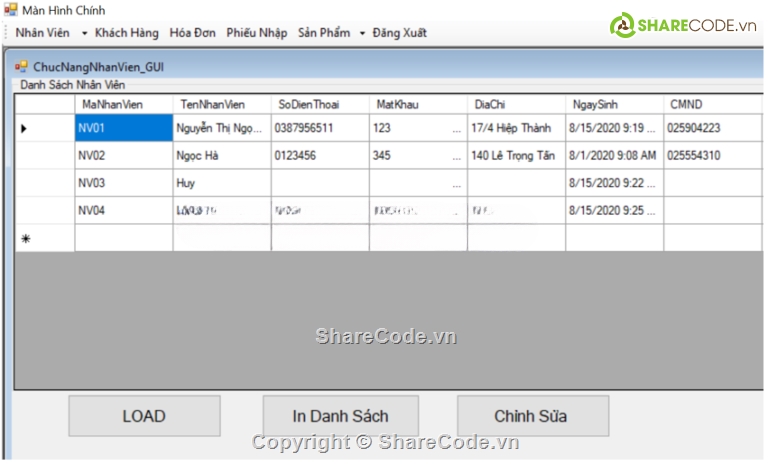
Task: Select the password cell 345
Action: point(418,156)
